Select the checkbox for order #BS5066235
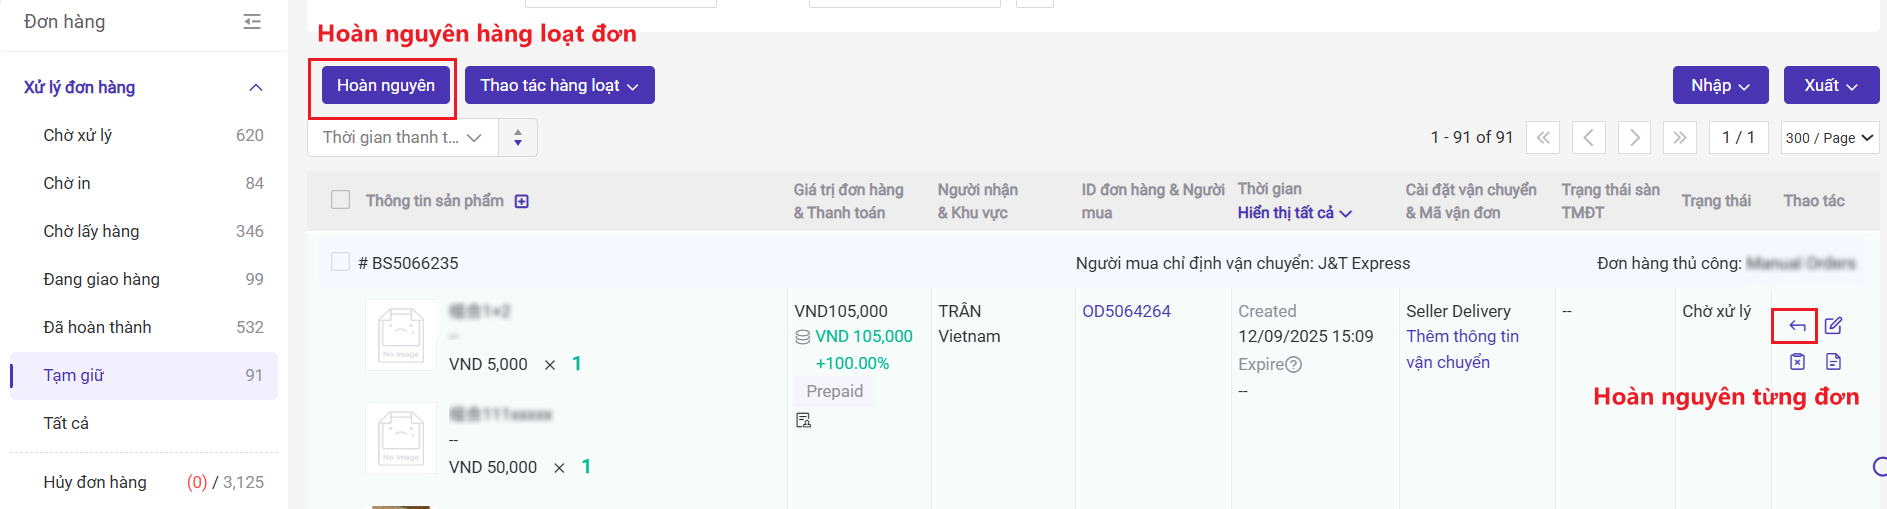This screenshot has width=1887, height=509. click(341, 262)
